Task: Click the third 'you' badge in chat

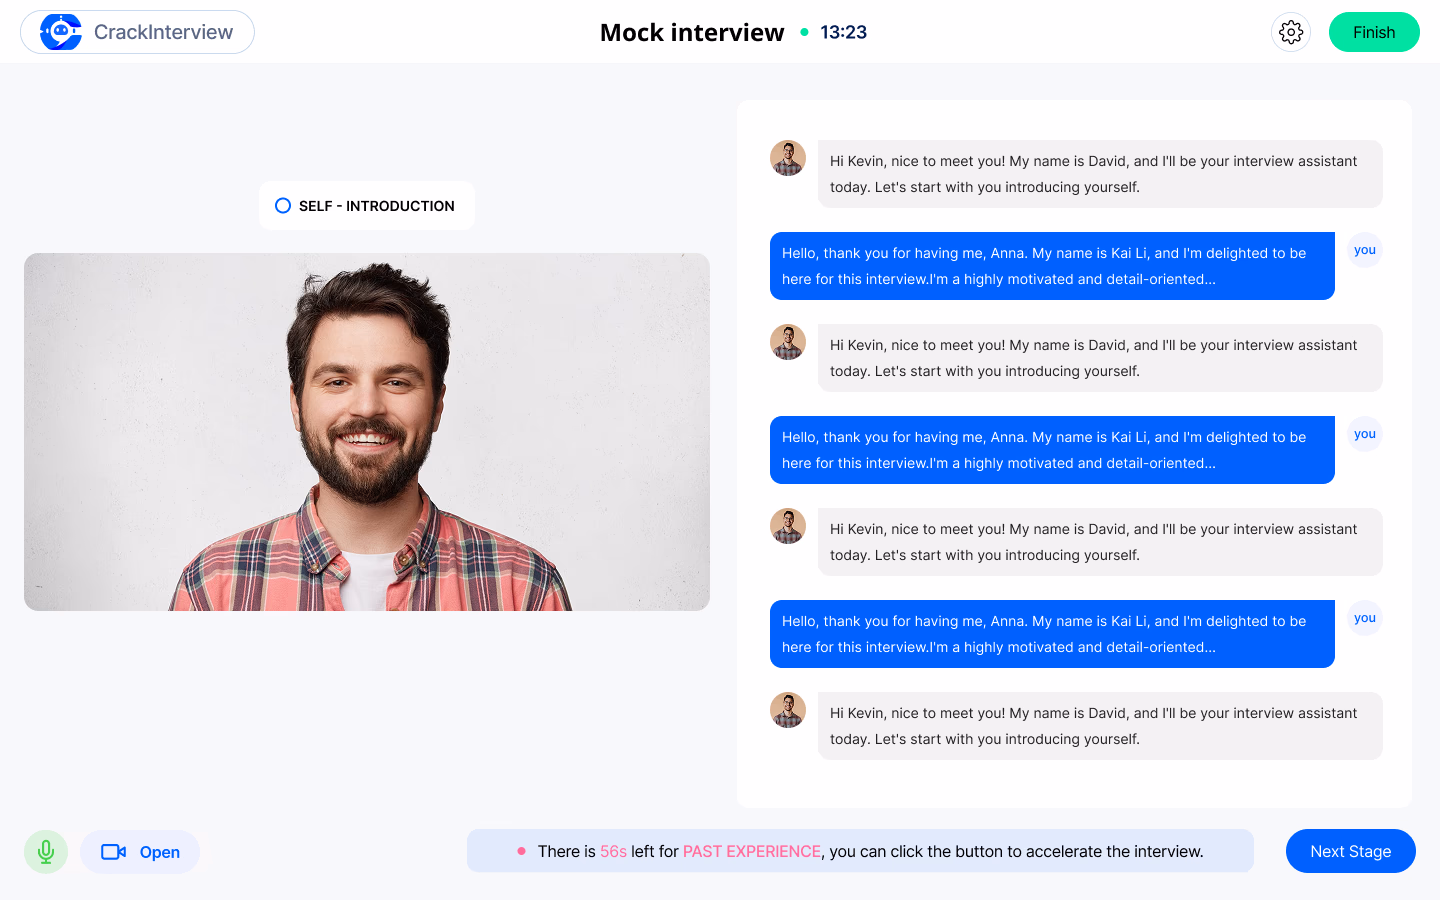Action: [x=1364, y=618]
